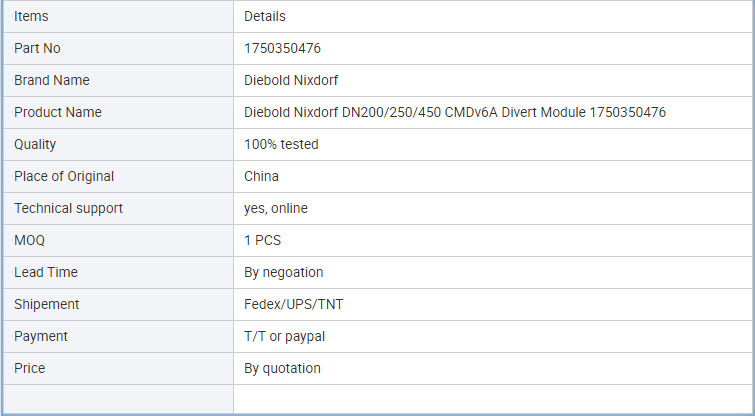
Task: Click the "By quotation" price value
Action: pyautogui.click(x=282, y=368)
